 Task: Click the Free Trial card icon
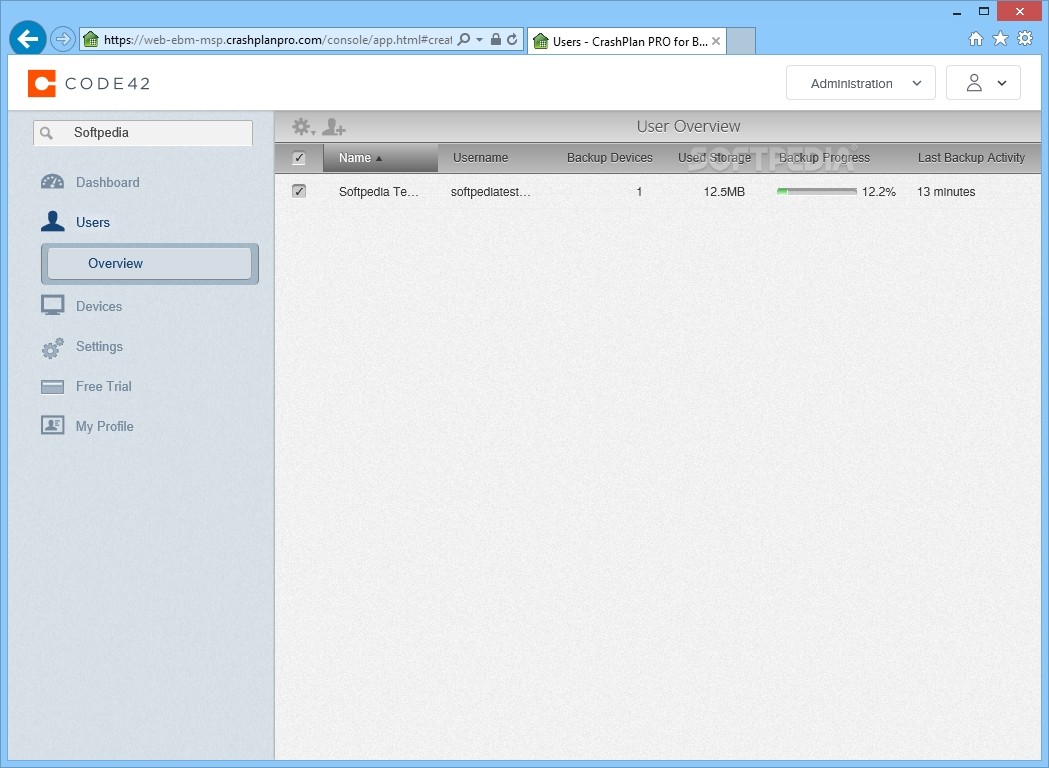coord(52,387)
